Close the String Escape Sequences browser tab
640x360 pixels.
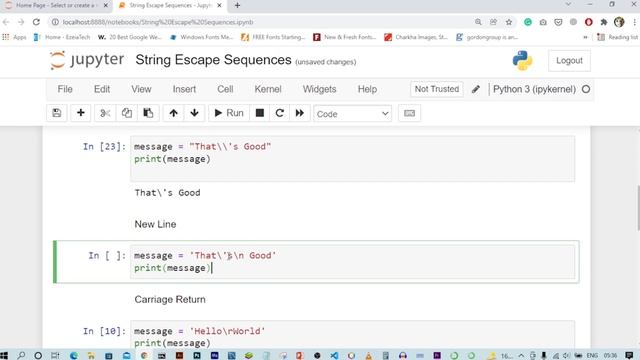click(220, 5)
